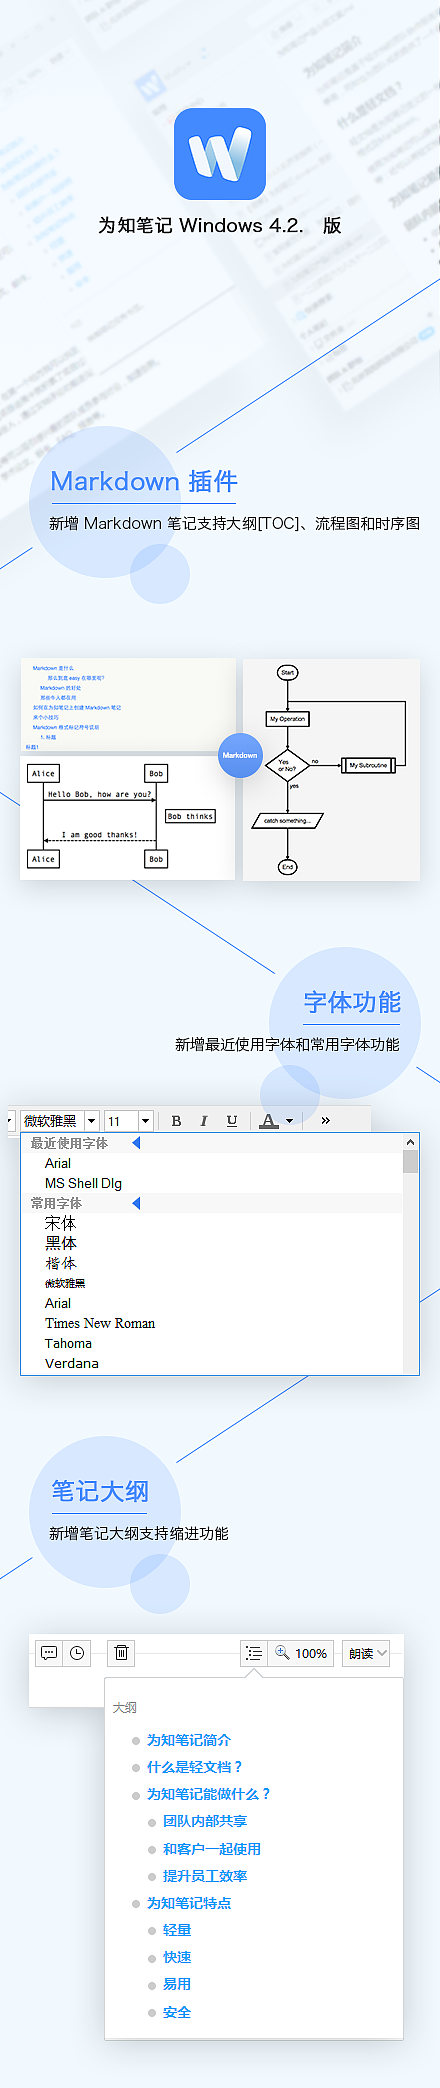The image size is (440, 2088).
Task: Click the 笔记大纲 heading
Action: point(100,1491)
